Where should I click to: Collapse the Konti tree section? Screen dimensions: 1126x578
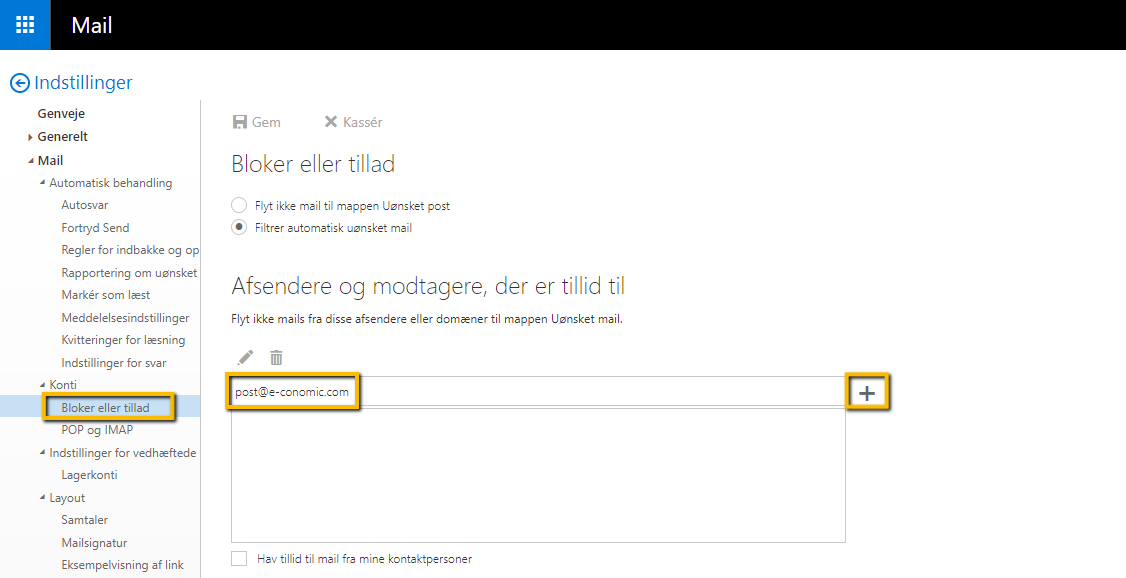pyautogui.click(x=42, y=384)
